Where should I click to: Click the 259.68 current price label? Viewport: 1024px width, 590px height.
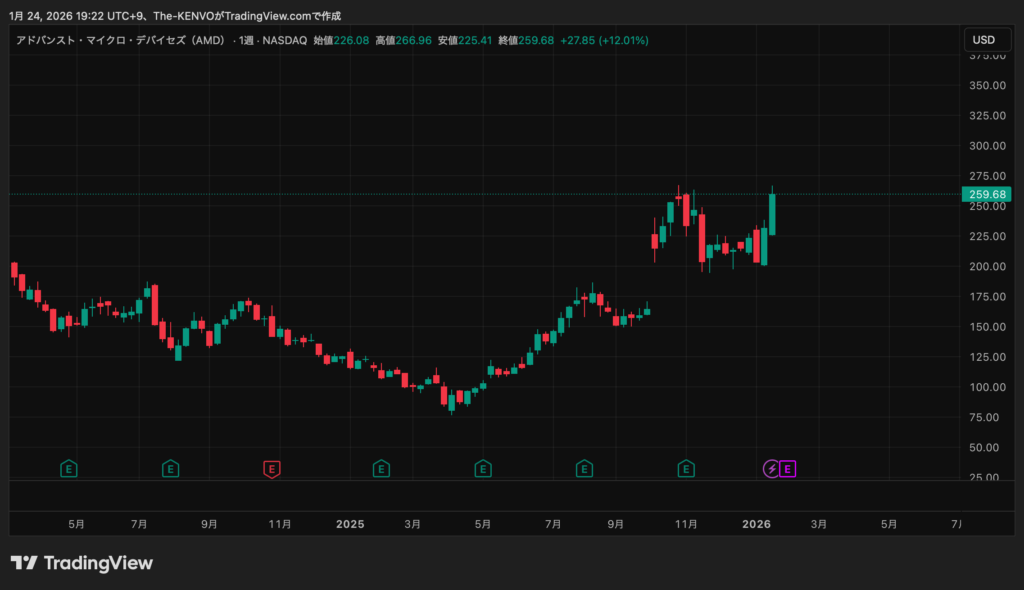[987, 194]
